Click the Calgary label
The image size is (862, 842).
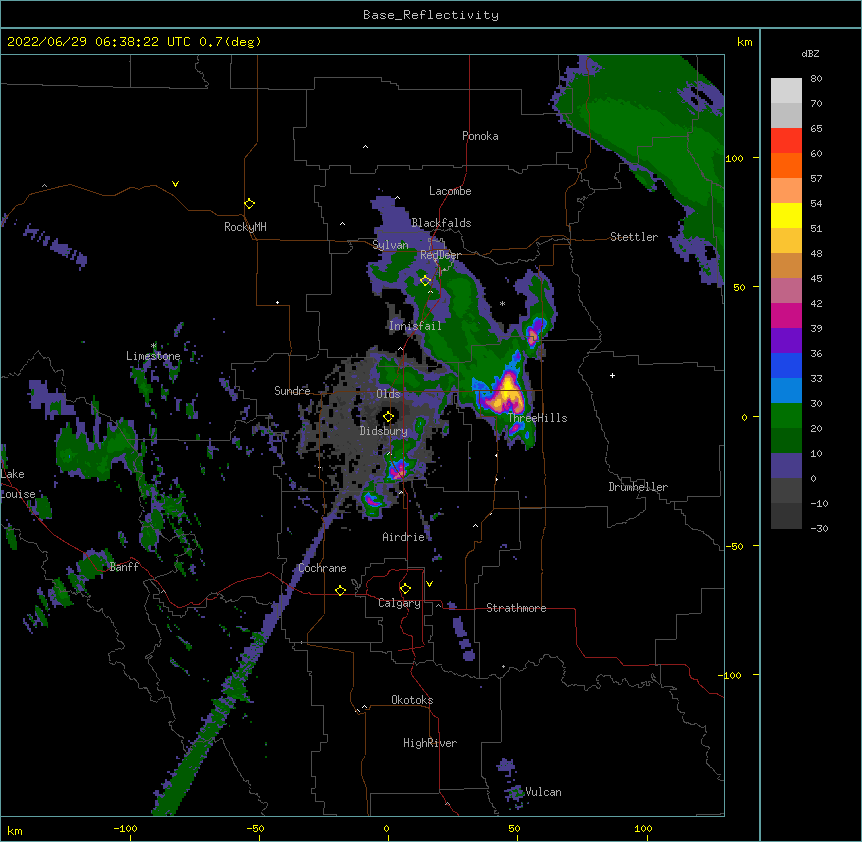click(x=399, y=603)
